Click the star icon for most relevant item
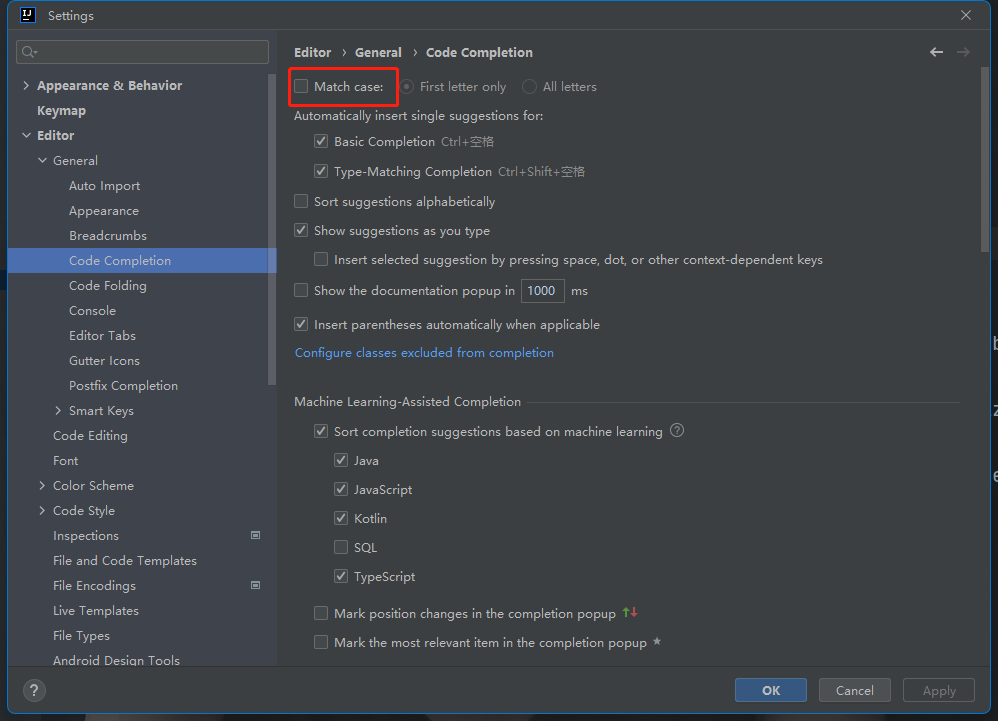 click(657, 641)
